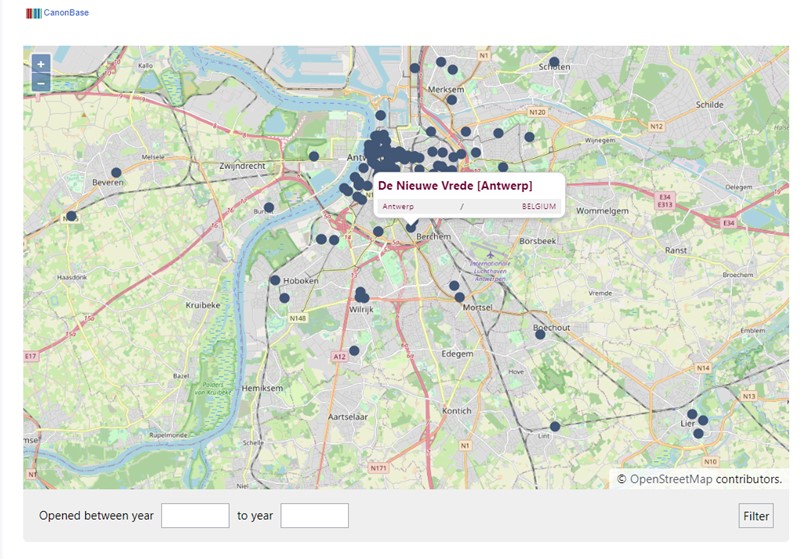This screenshot has height=559, width=807.
Task: Pick the map marker at Lint
Action: click(555, 426)
